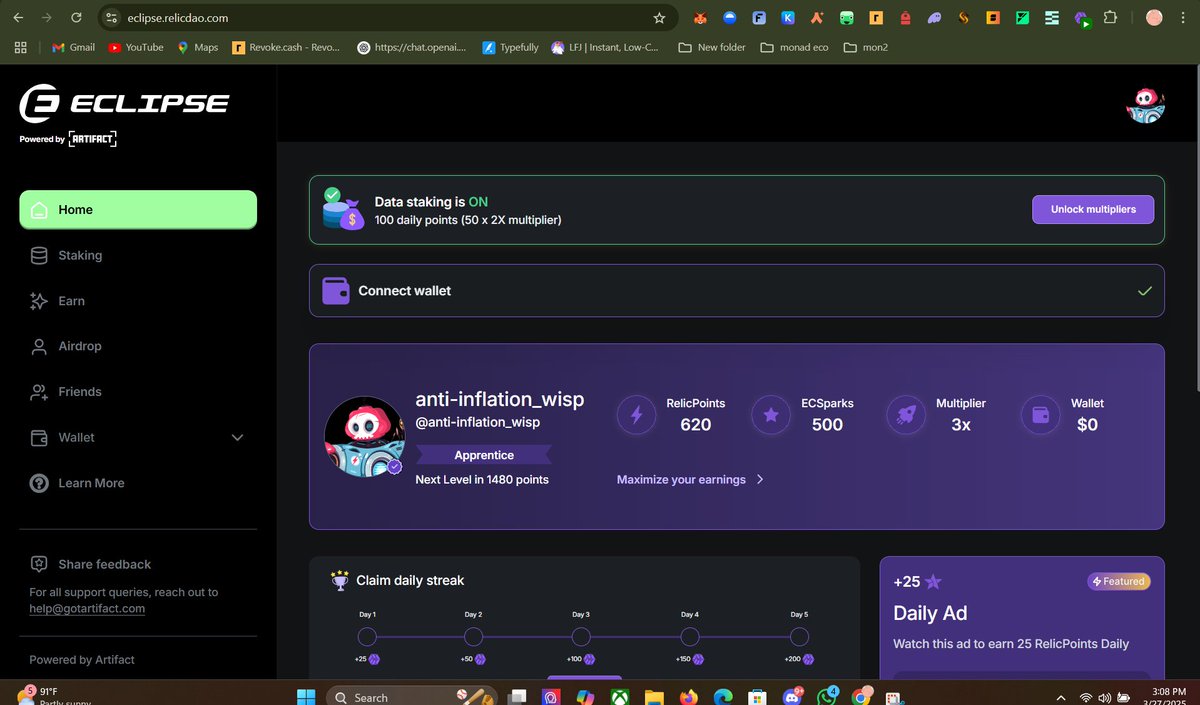
Task: Click the Eclipse logo in the sidebar
Action: (125, 103)
